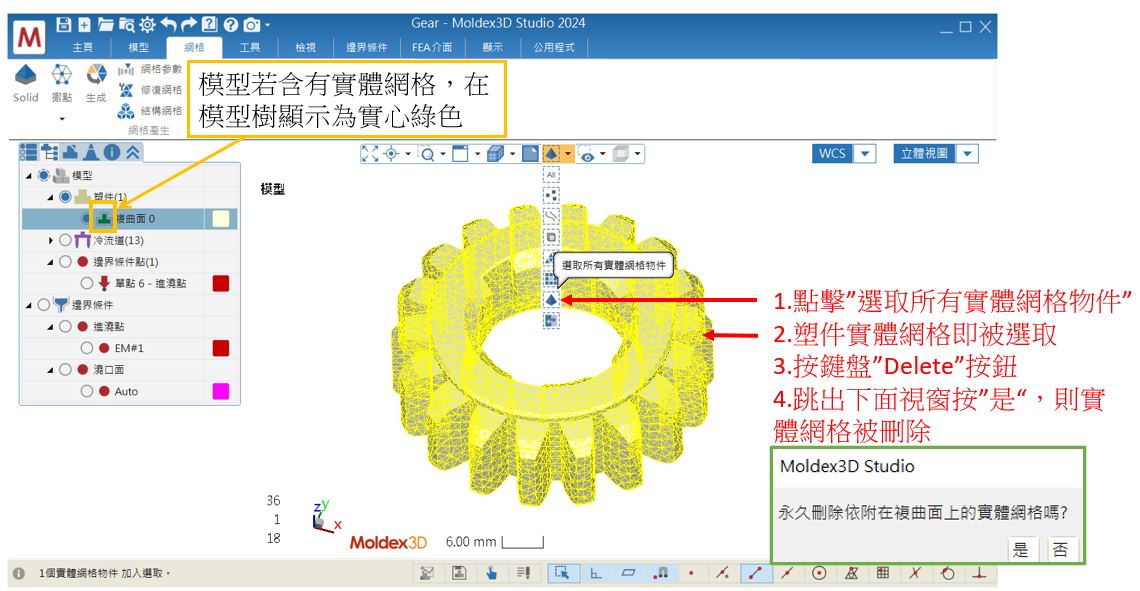
Task: Toggle the Auto visibility radio
Action: pyautogui.click(x=87, y=391)
